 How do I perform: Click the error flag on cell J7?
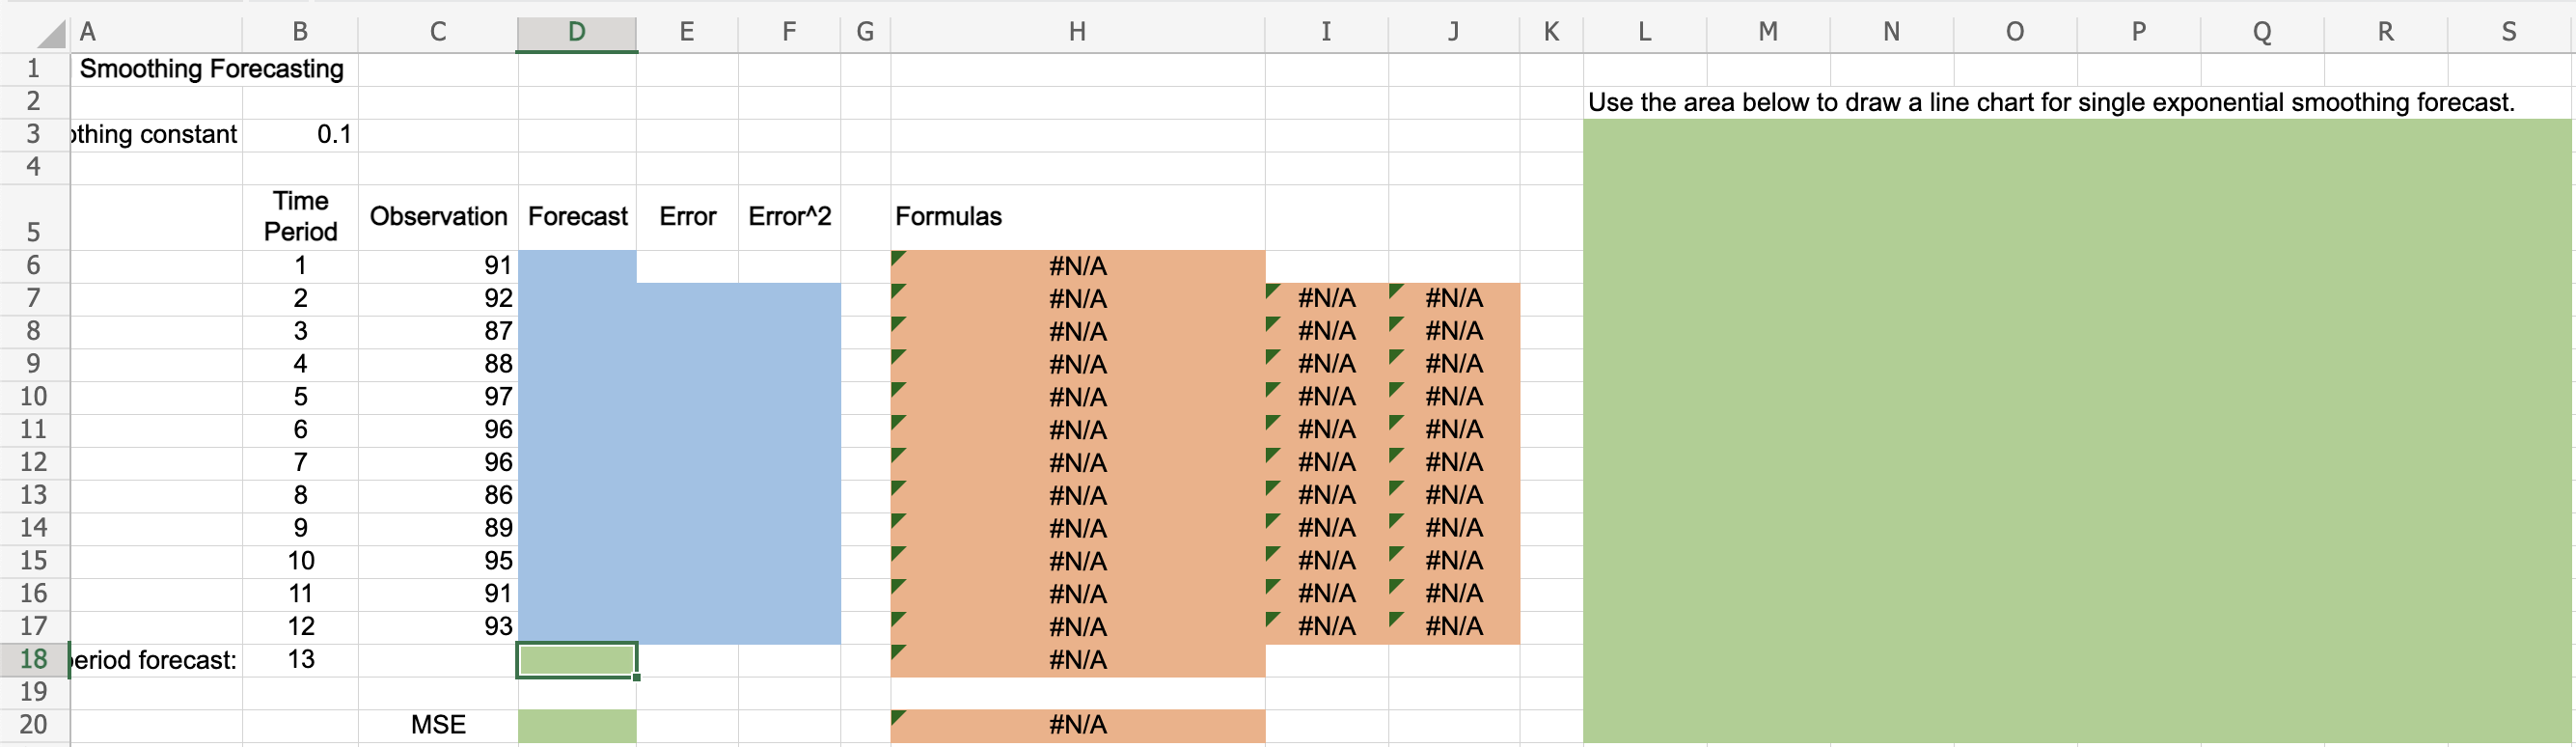(x=1394, y=290)
